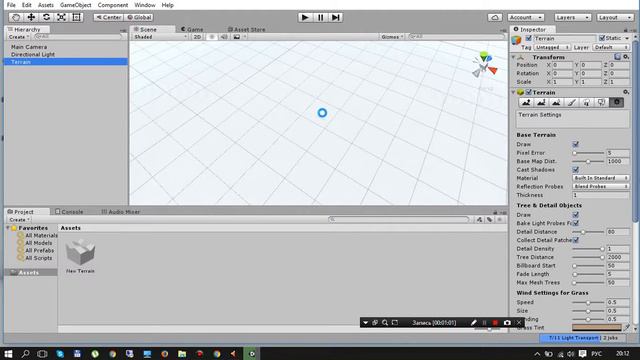Open the Account dropdown
The width and height of the screenshot is (640, 360).
point(526,18)
